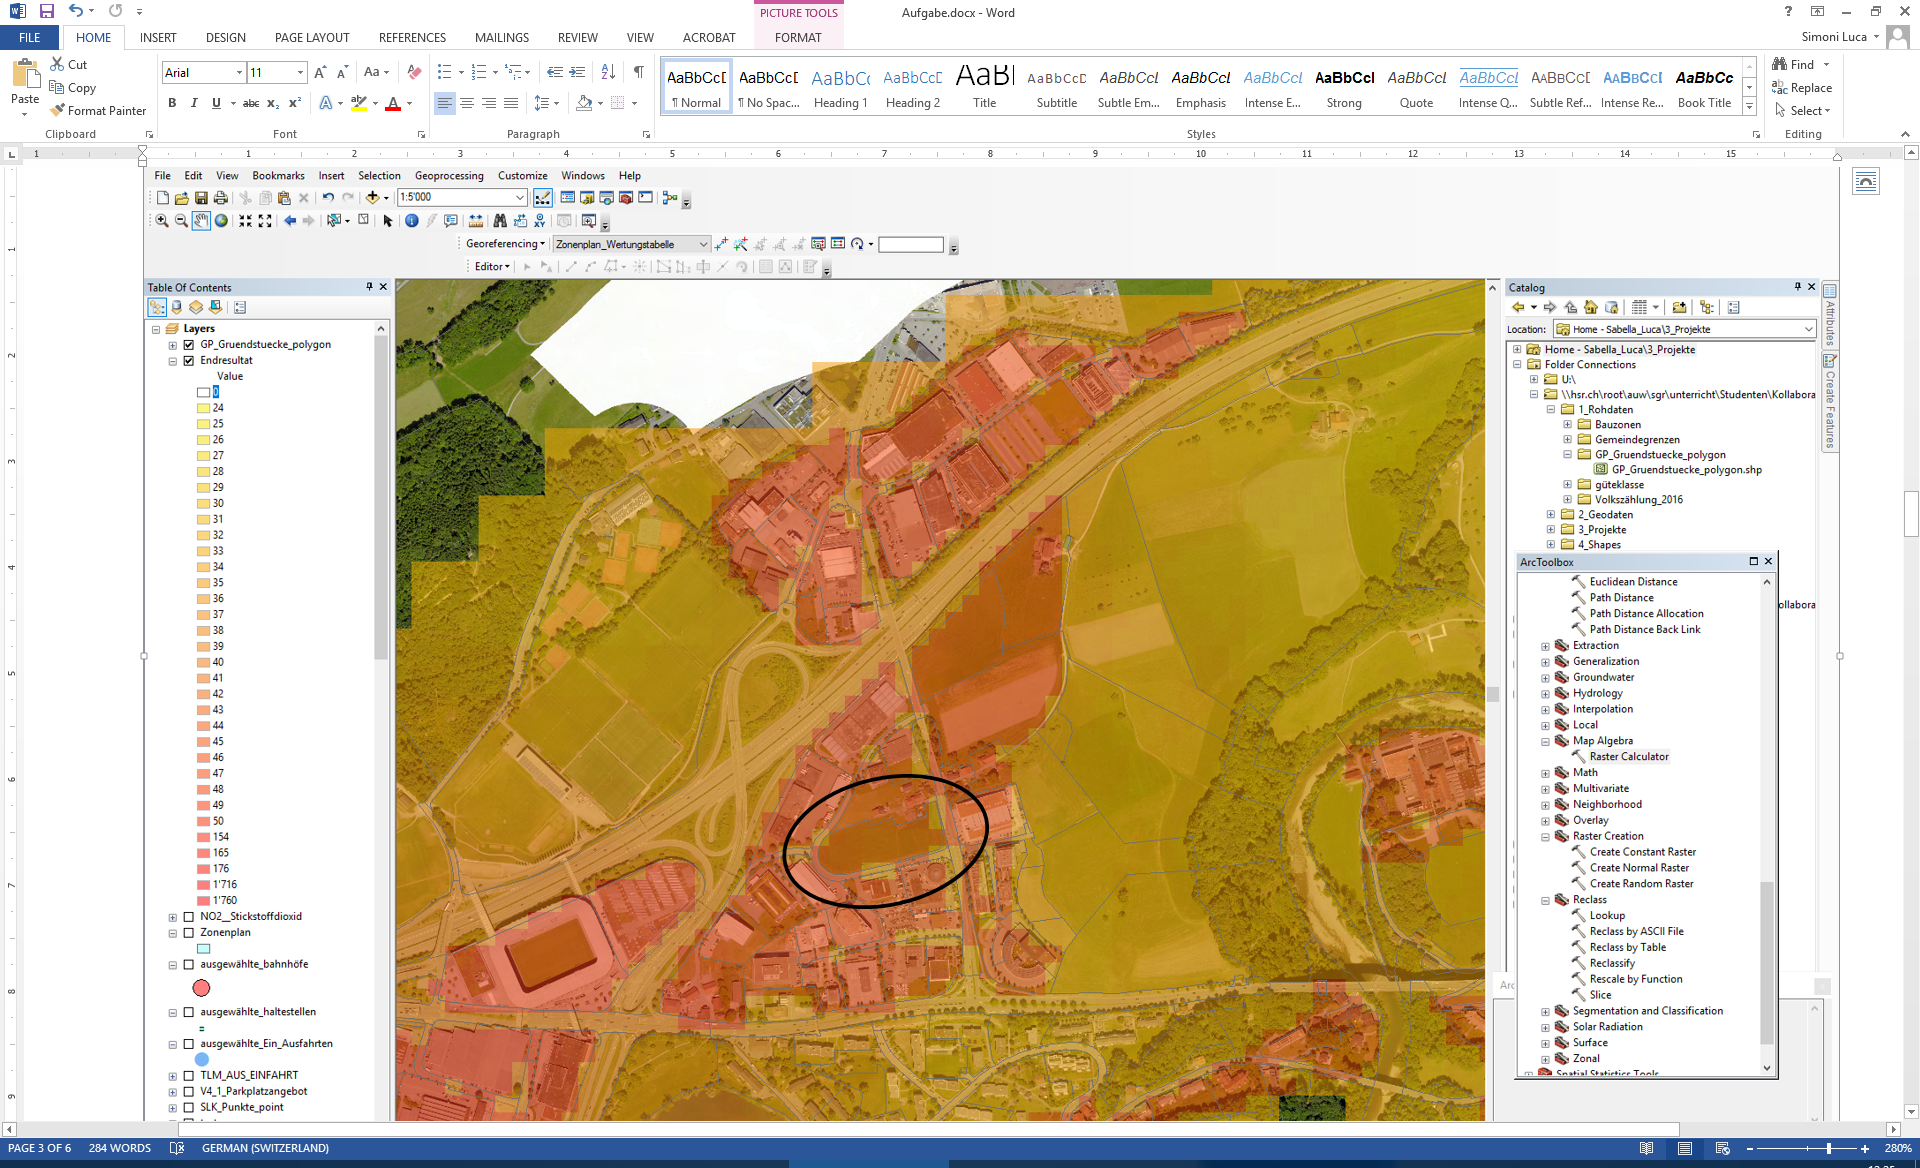Click the underline formatting icon
Image resolution: width=1920 pixels, height=1168 pixels.
[x=216, y=103]
